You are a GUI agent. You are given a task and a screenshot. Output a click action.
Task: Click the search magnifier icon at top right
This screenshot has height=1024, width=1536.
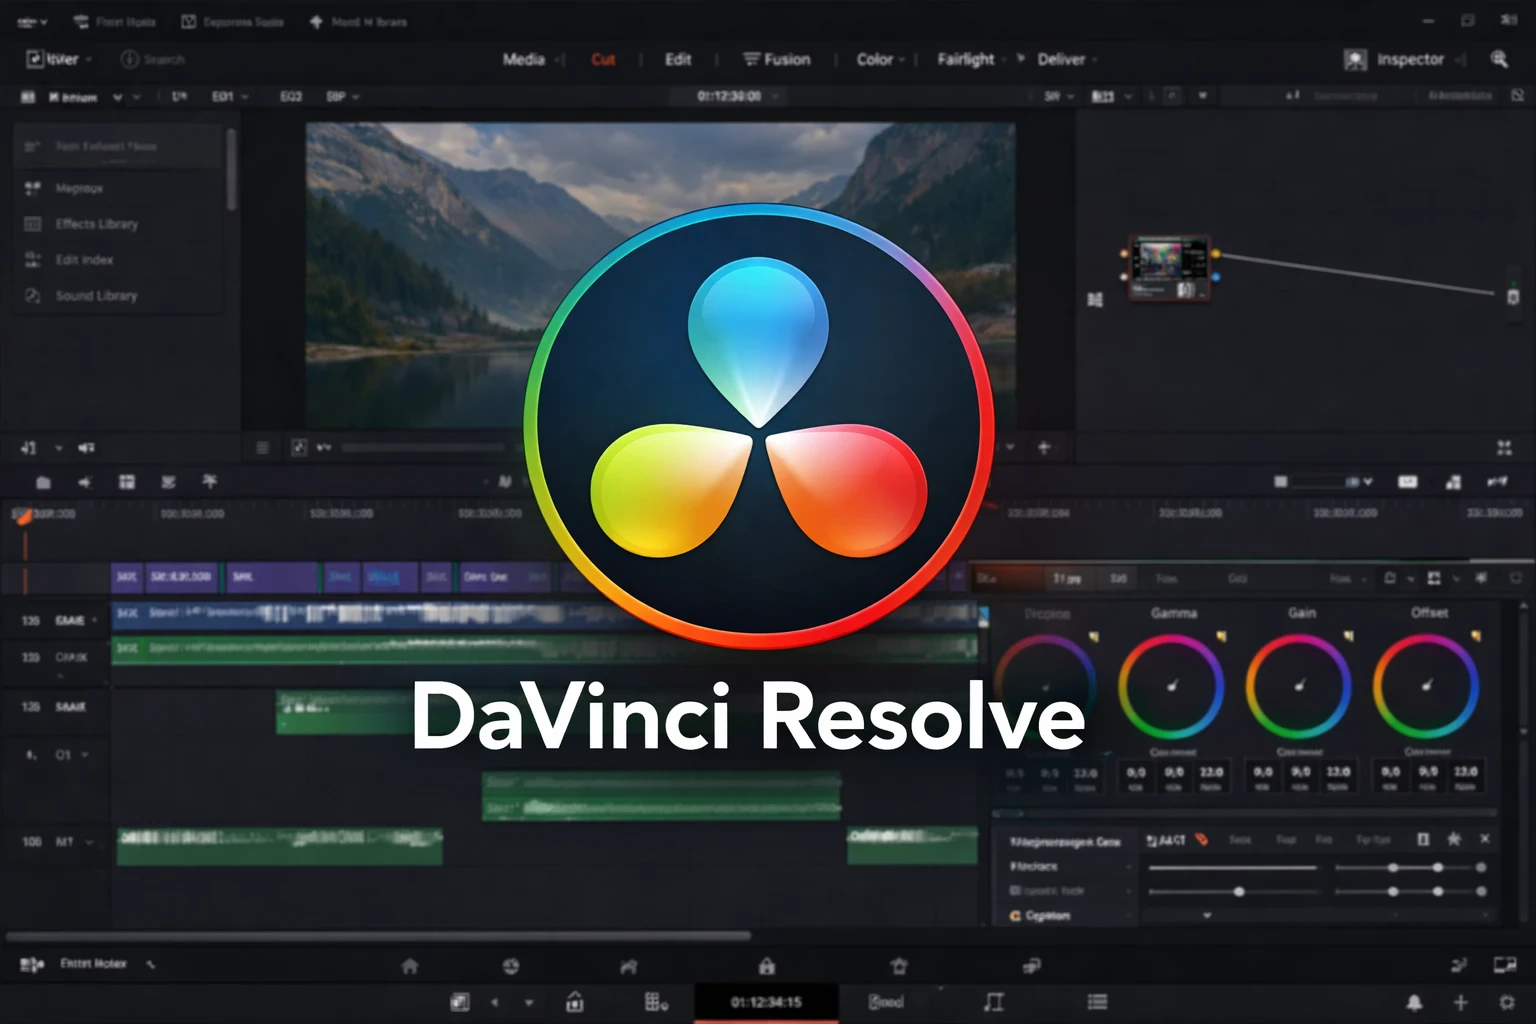point(1500,59)
